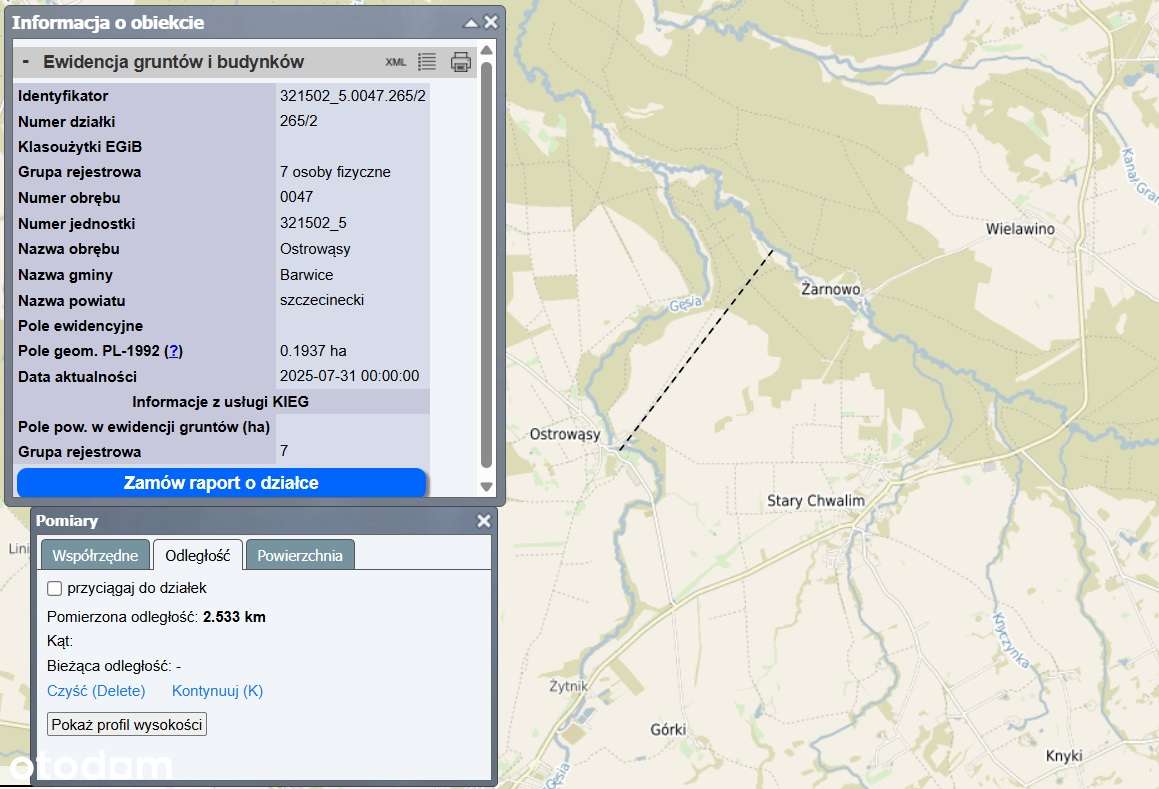Click the Numer obrębu value 0047
The image size is (1159, 789).
click(x=296, y=197)
